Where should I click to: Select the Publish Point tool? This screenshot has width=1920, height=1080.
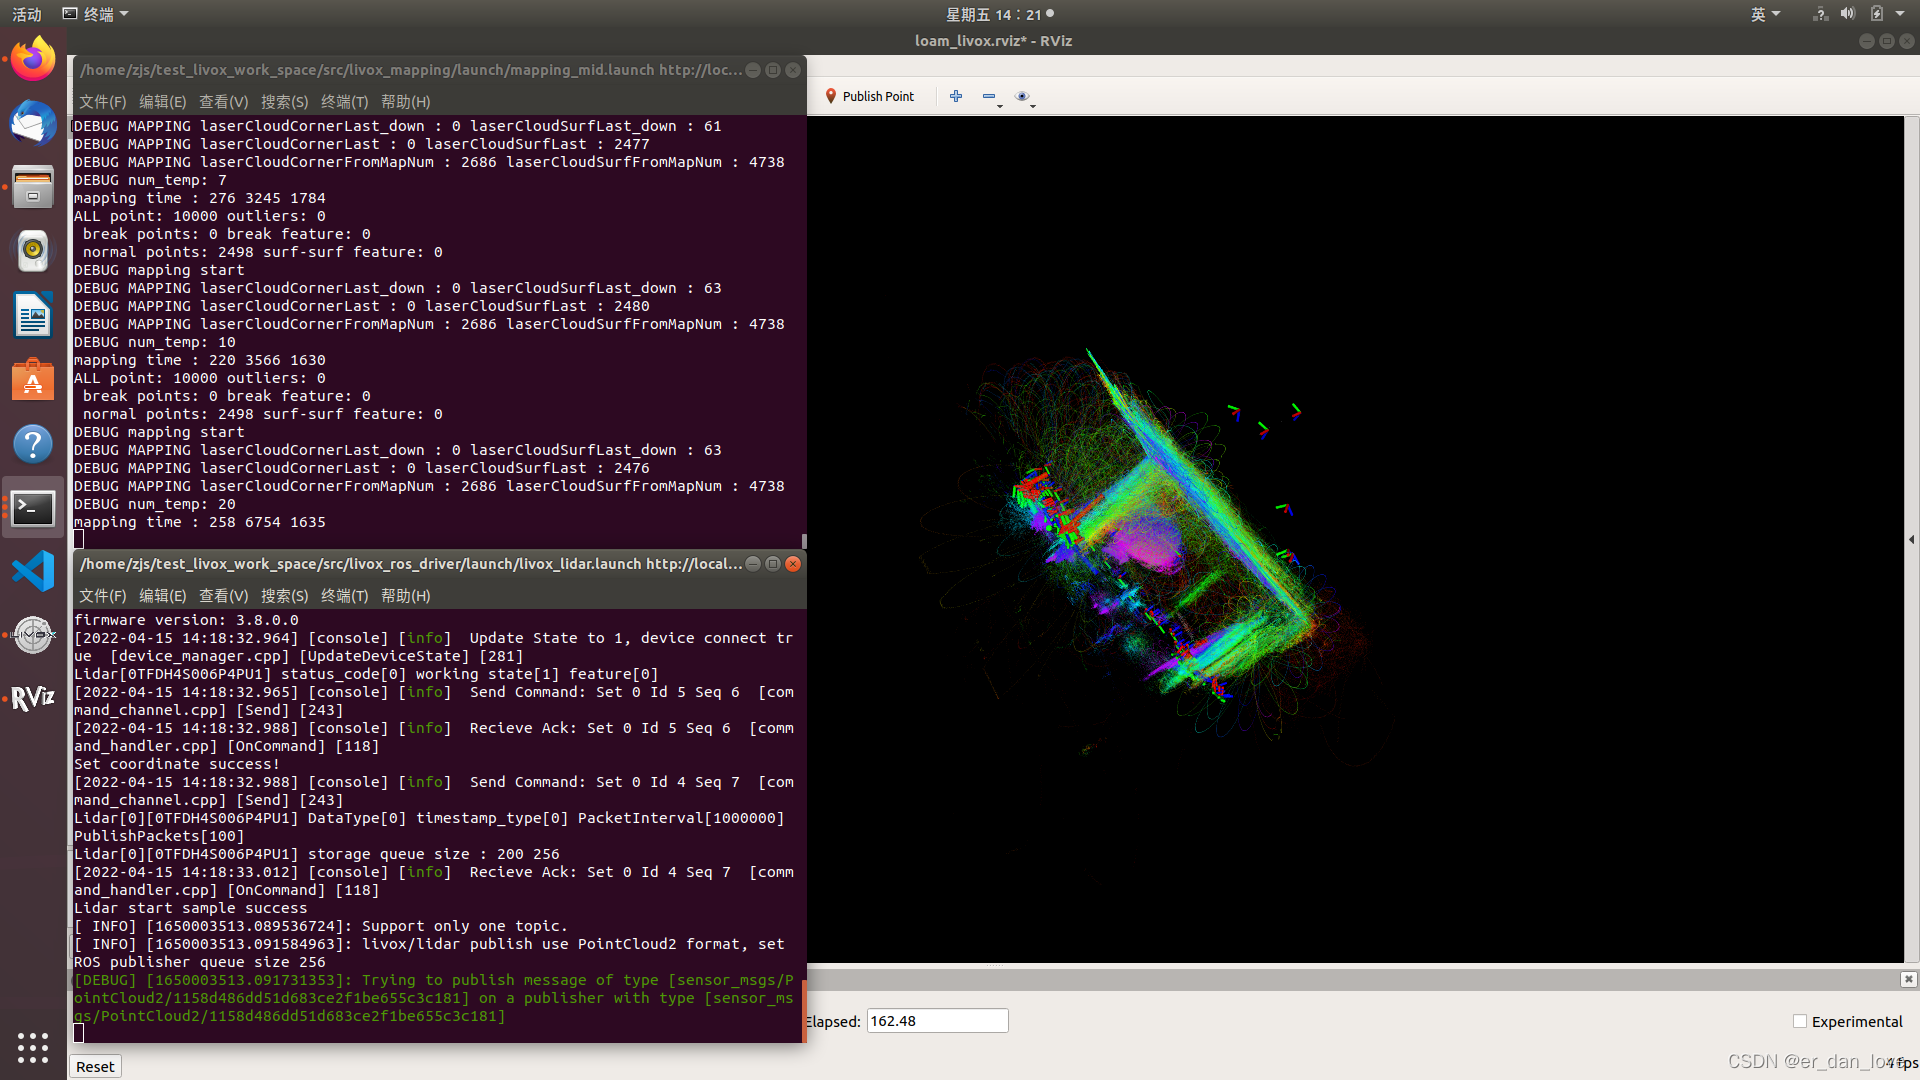[x=869, y=96]
